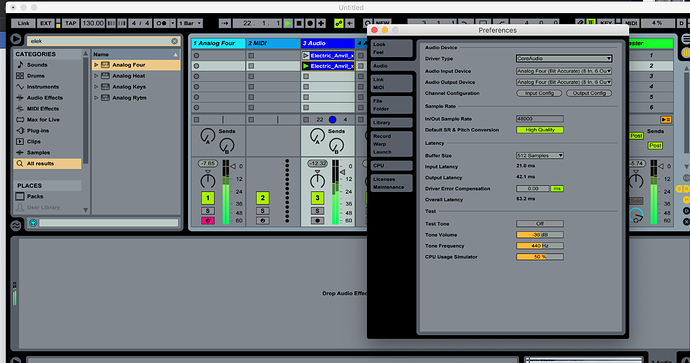Click the arrangement Record circle button
The image size is (690, 363).
click(x=310, y=23)
